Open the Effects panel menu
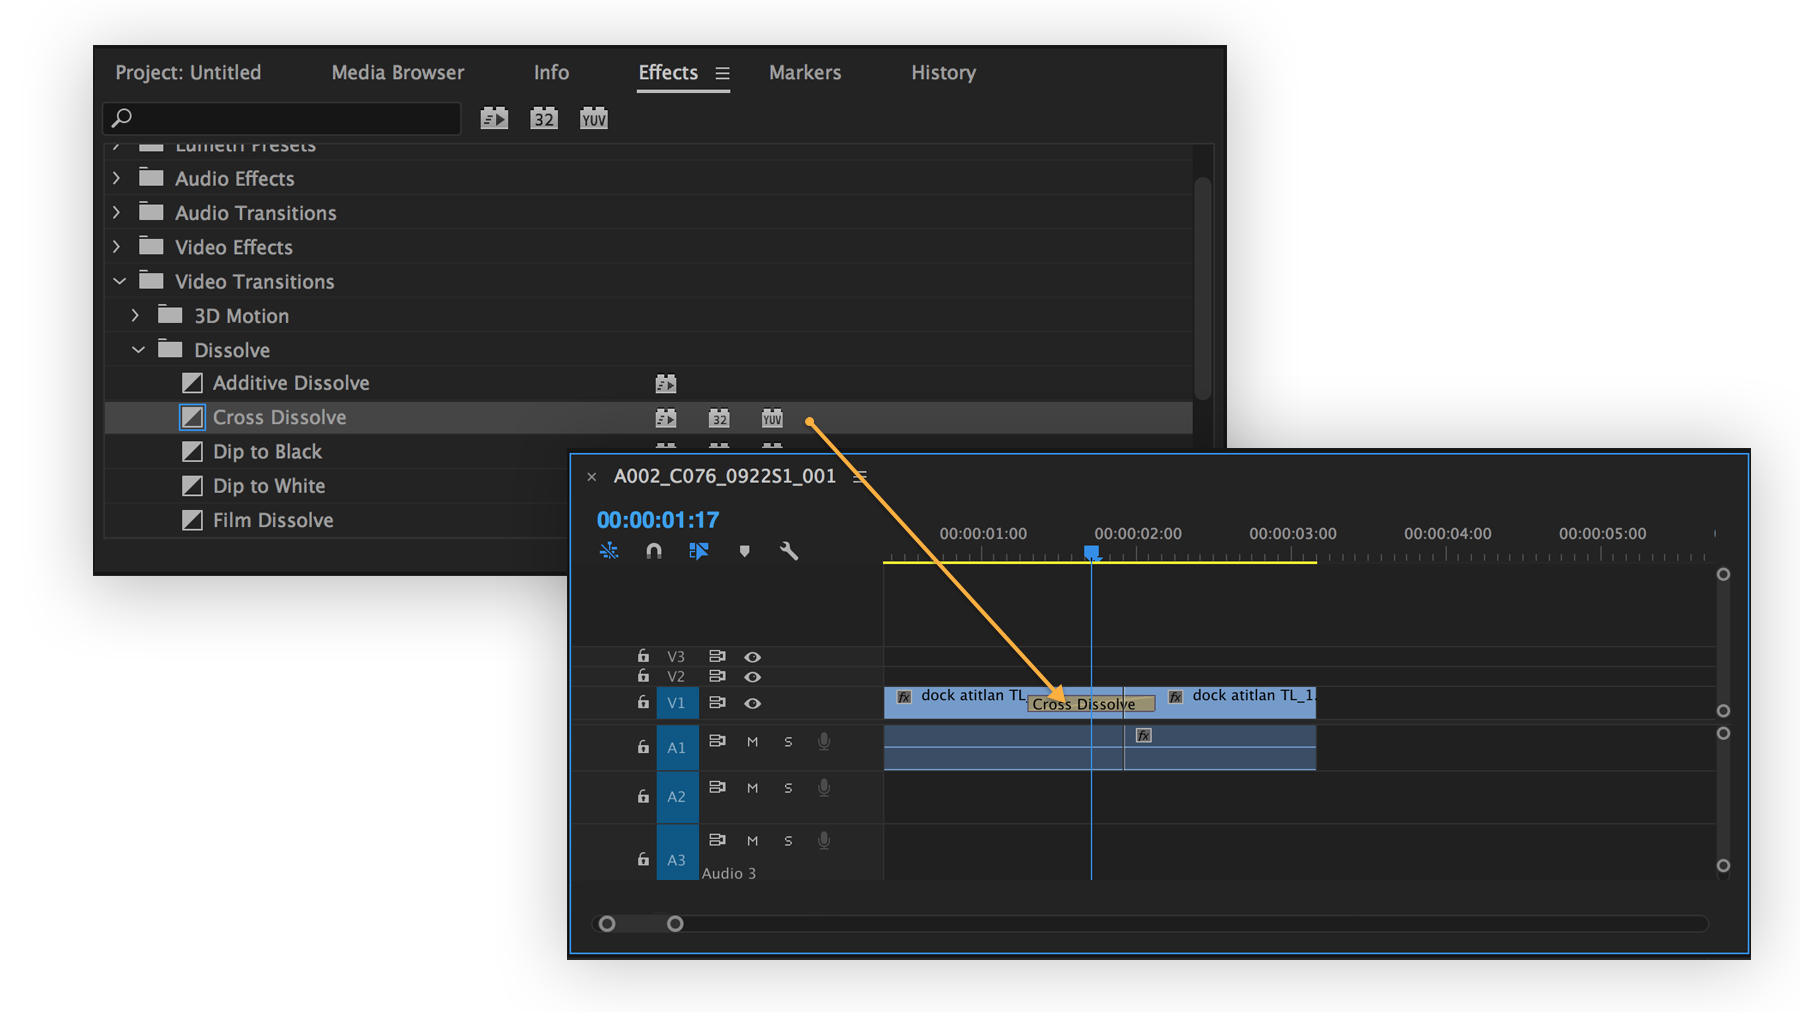The height and width of the screenshot is (1012, 1800). click(723, 73)
